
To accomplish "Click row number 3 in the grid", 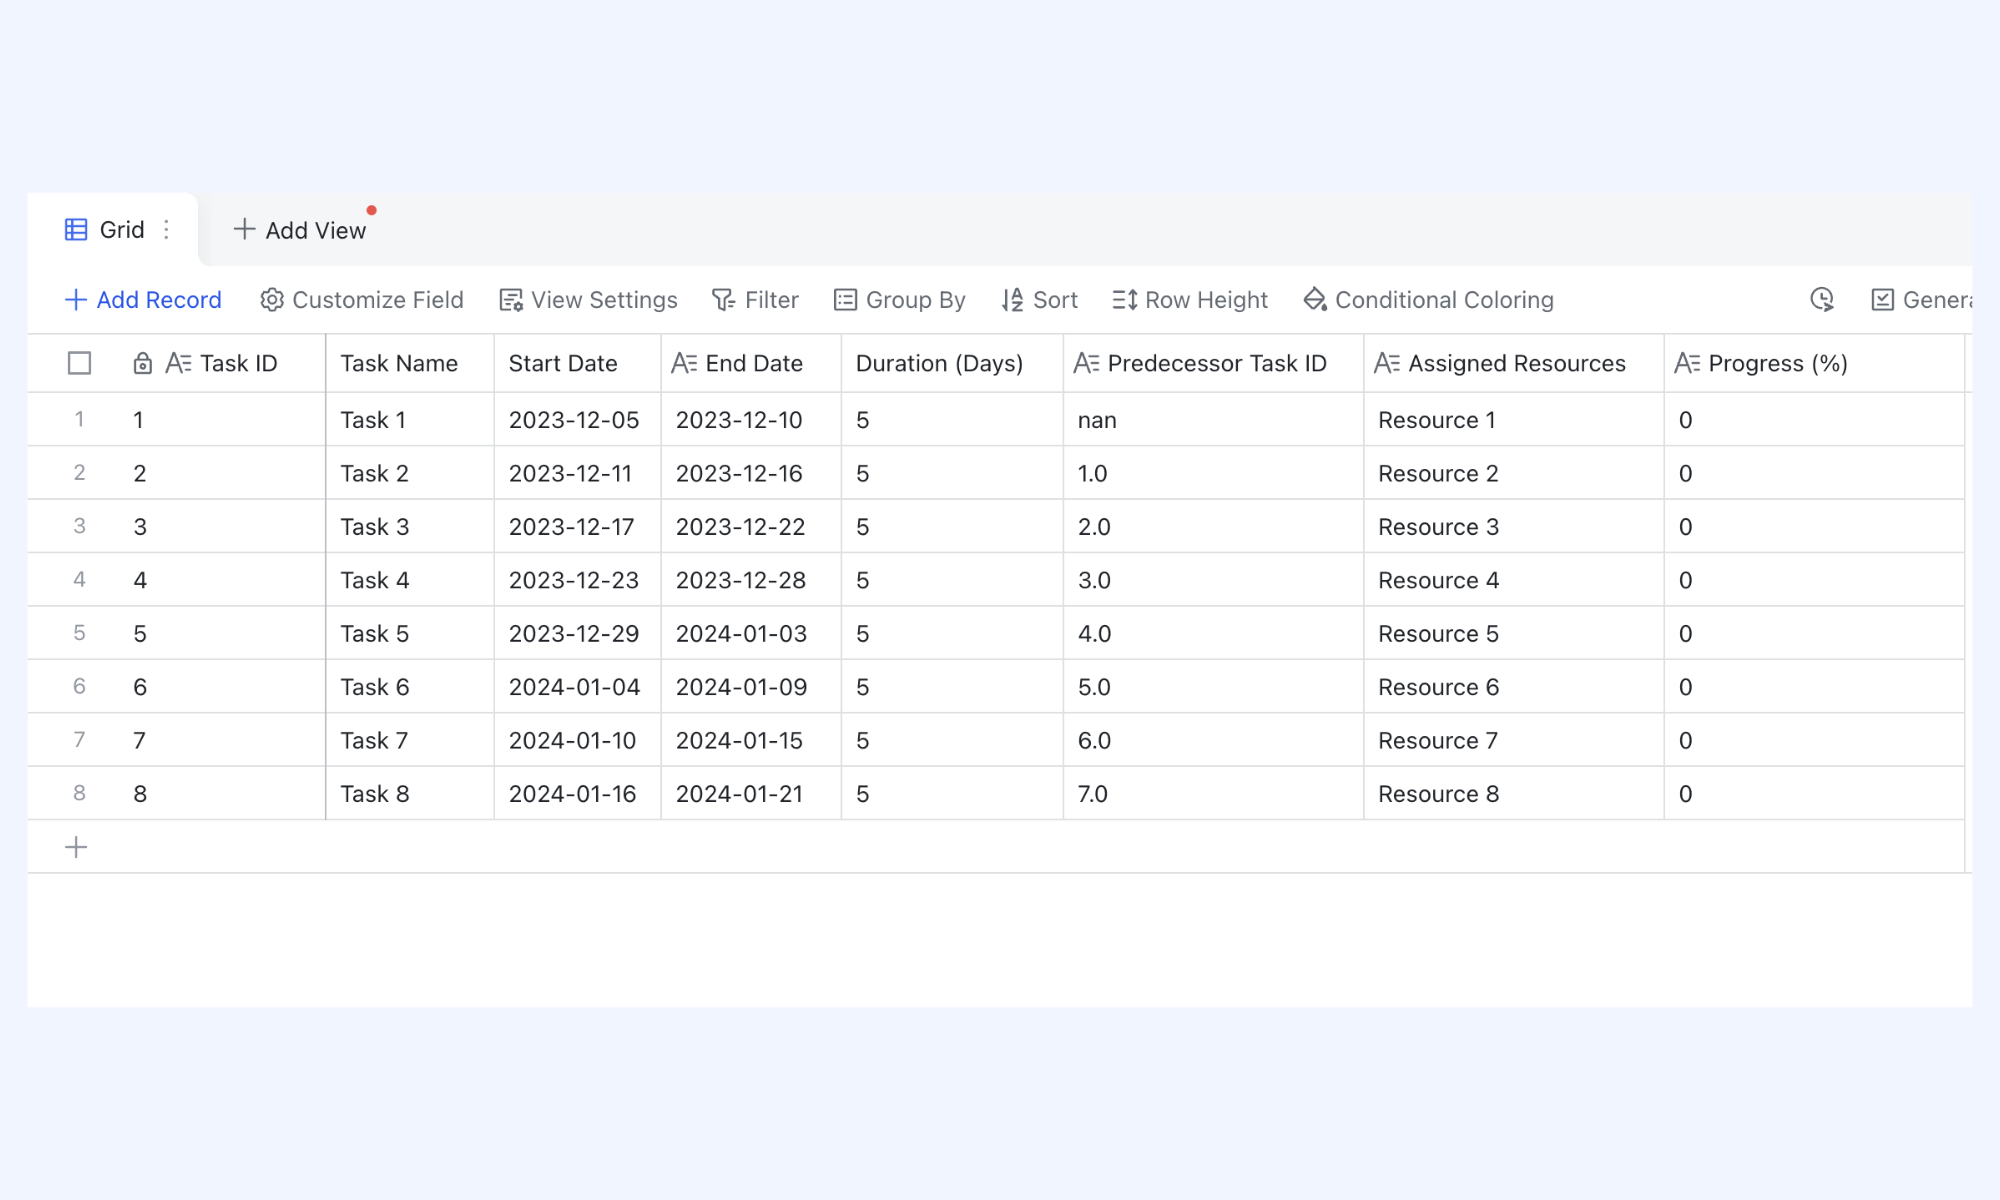I will coord(79,526).
